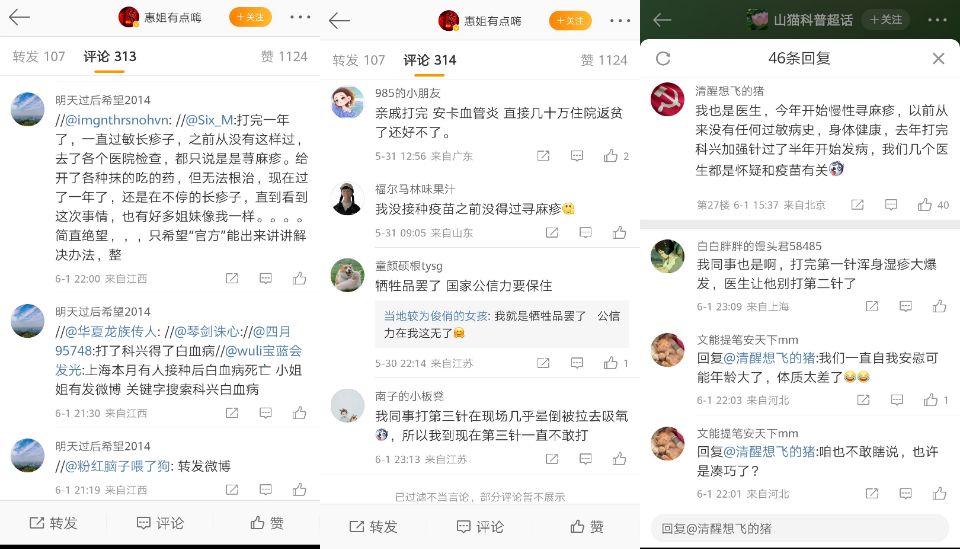Like 985的小朋友's comment
Image resolution: width=960 pixels, height=549 pixels.
pyautogui.click(x=610, y=156)
